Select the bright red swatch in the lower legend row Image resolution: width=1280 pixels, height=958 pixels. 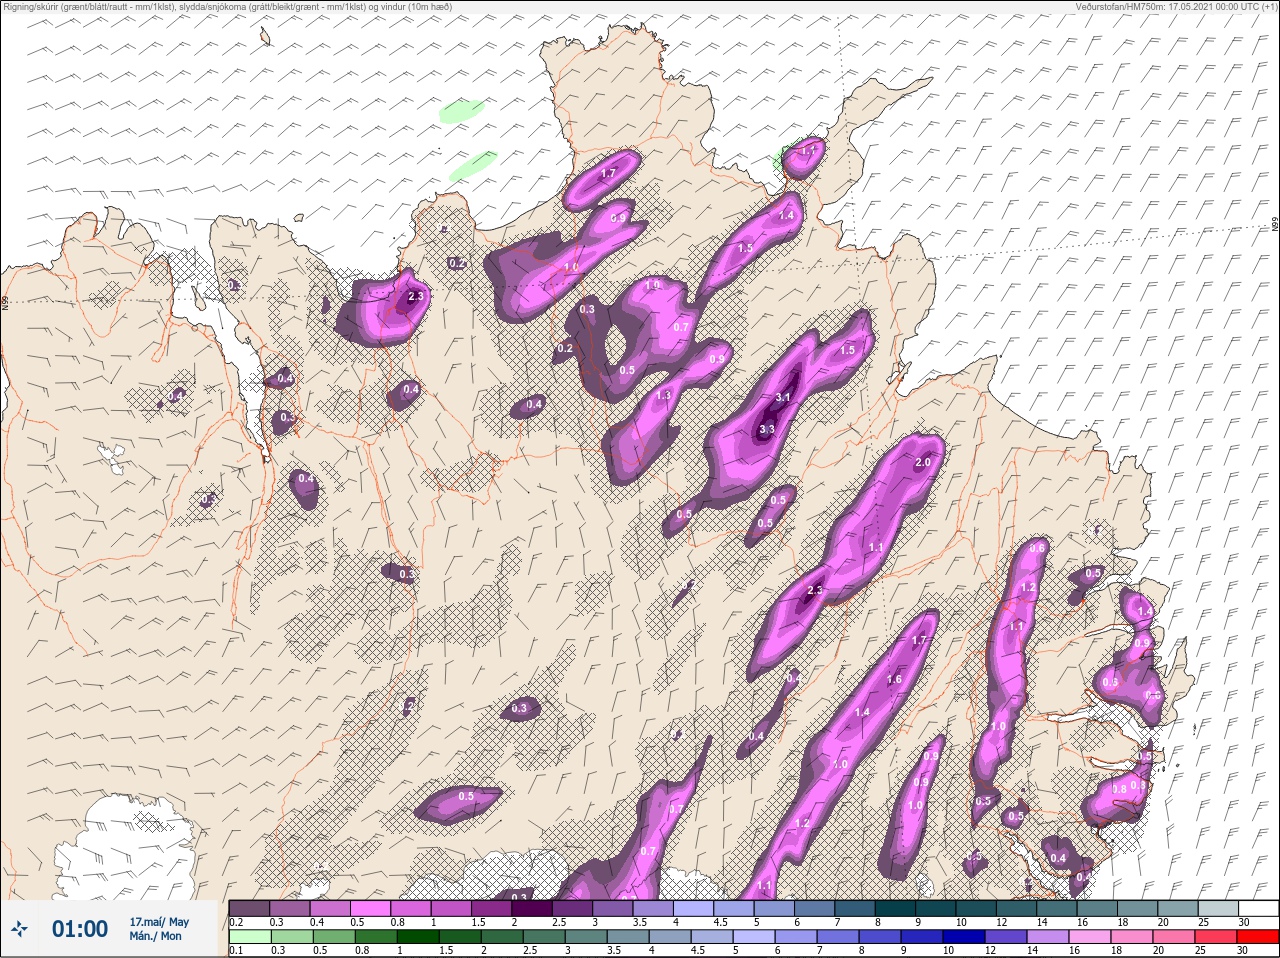[x=1258, y=937]
